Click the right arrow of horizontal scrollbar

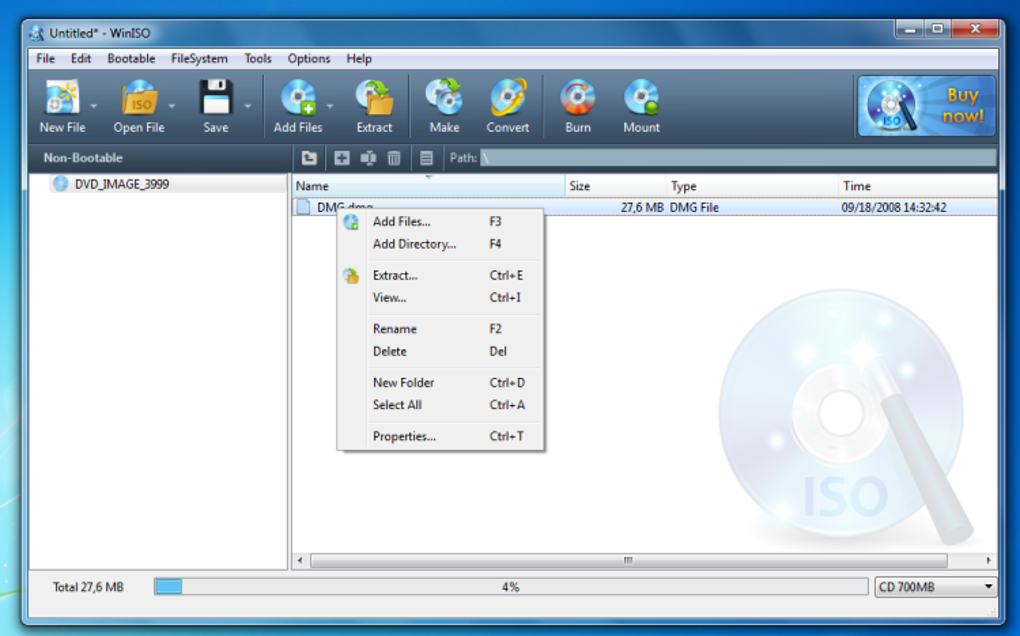pos(988,560)
